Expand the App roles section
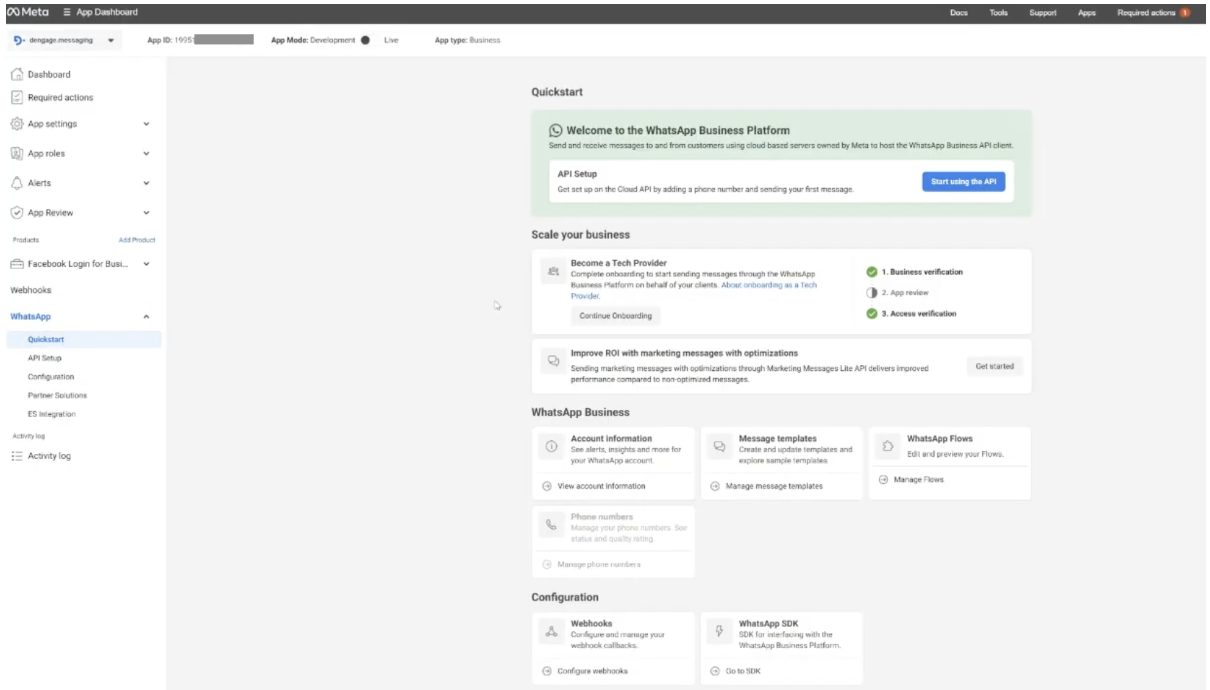The height and width of the screenshot is (690, 1210). tap(147, 154)
